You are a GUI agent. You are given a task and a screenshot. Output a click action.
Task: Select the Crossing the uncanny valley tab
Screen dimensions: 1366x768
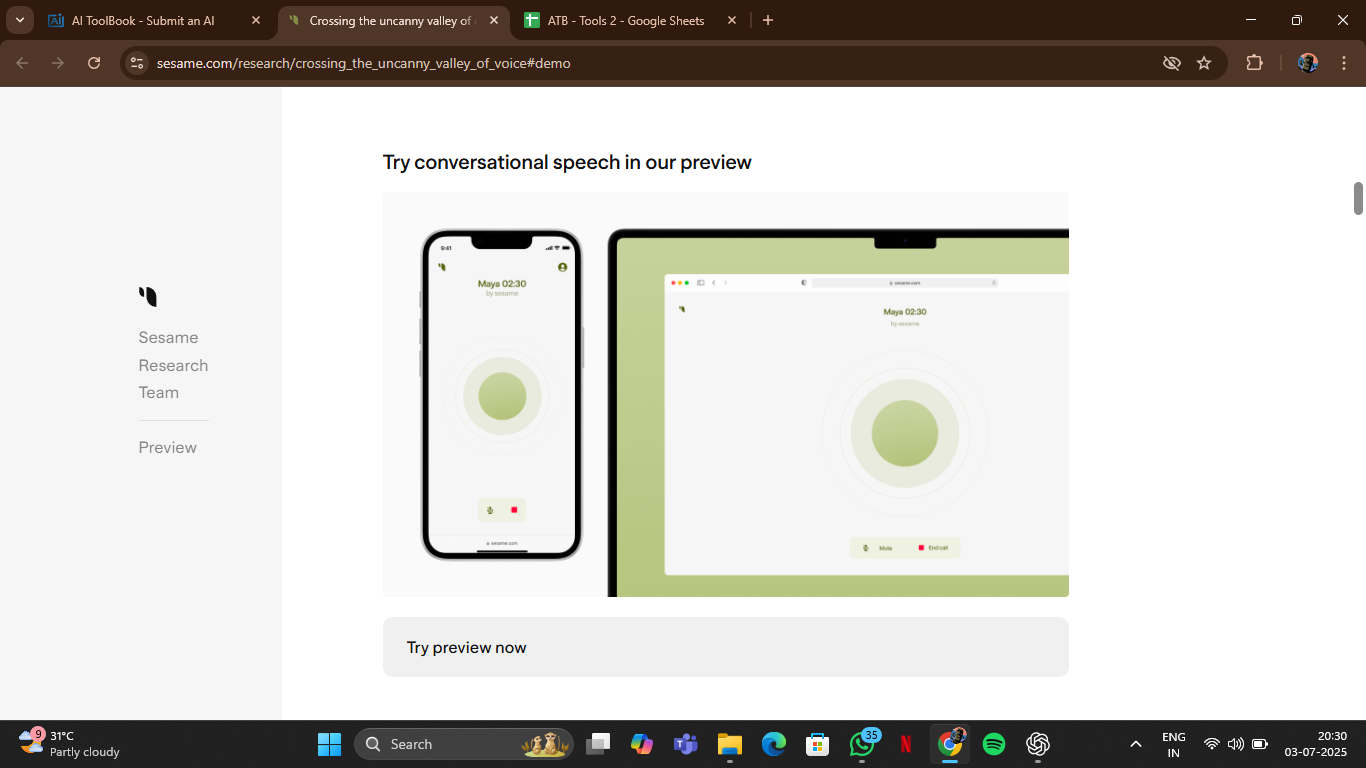pos(392,20)
